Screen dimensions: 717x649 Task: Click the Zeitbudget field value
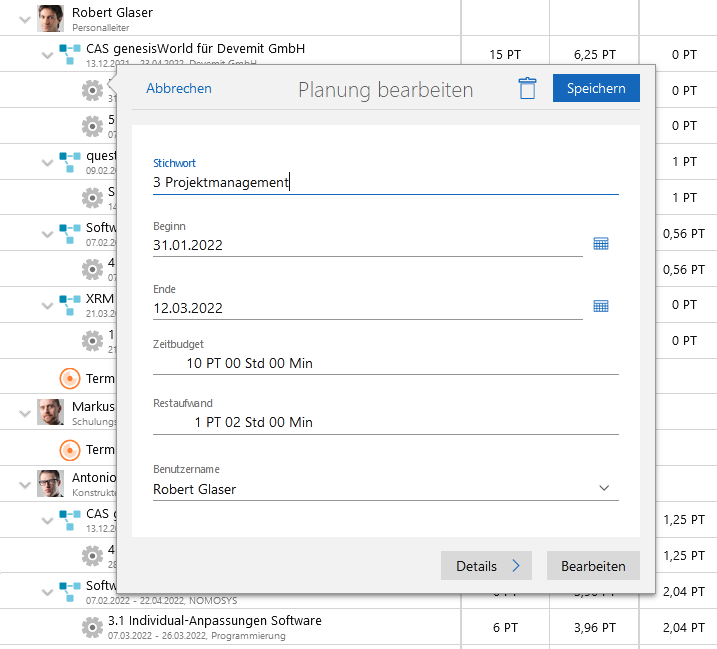[x=250, y=363]
